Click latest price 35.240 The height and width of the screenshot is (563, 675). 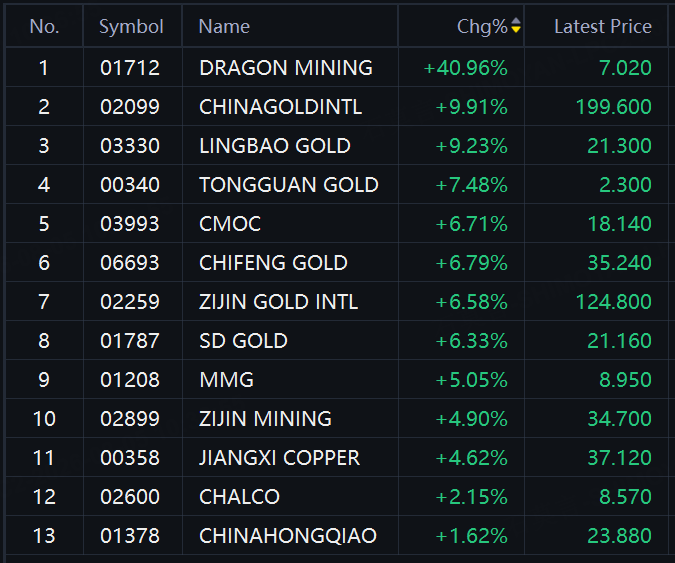[619, 263]
